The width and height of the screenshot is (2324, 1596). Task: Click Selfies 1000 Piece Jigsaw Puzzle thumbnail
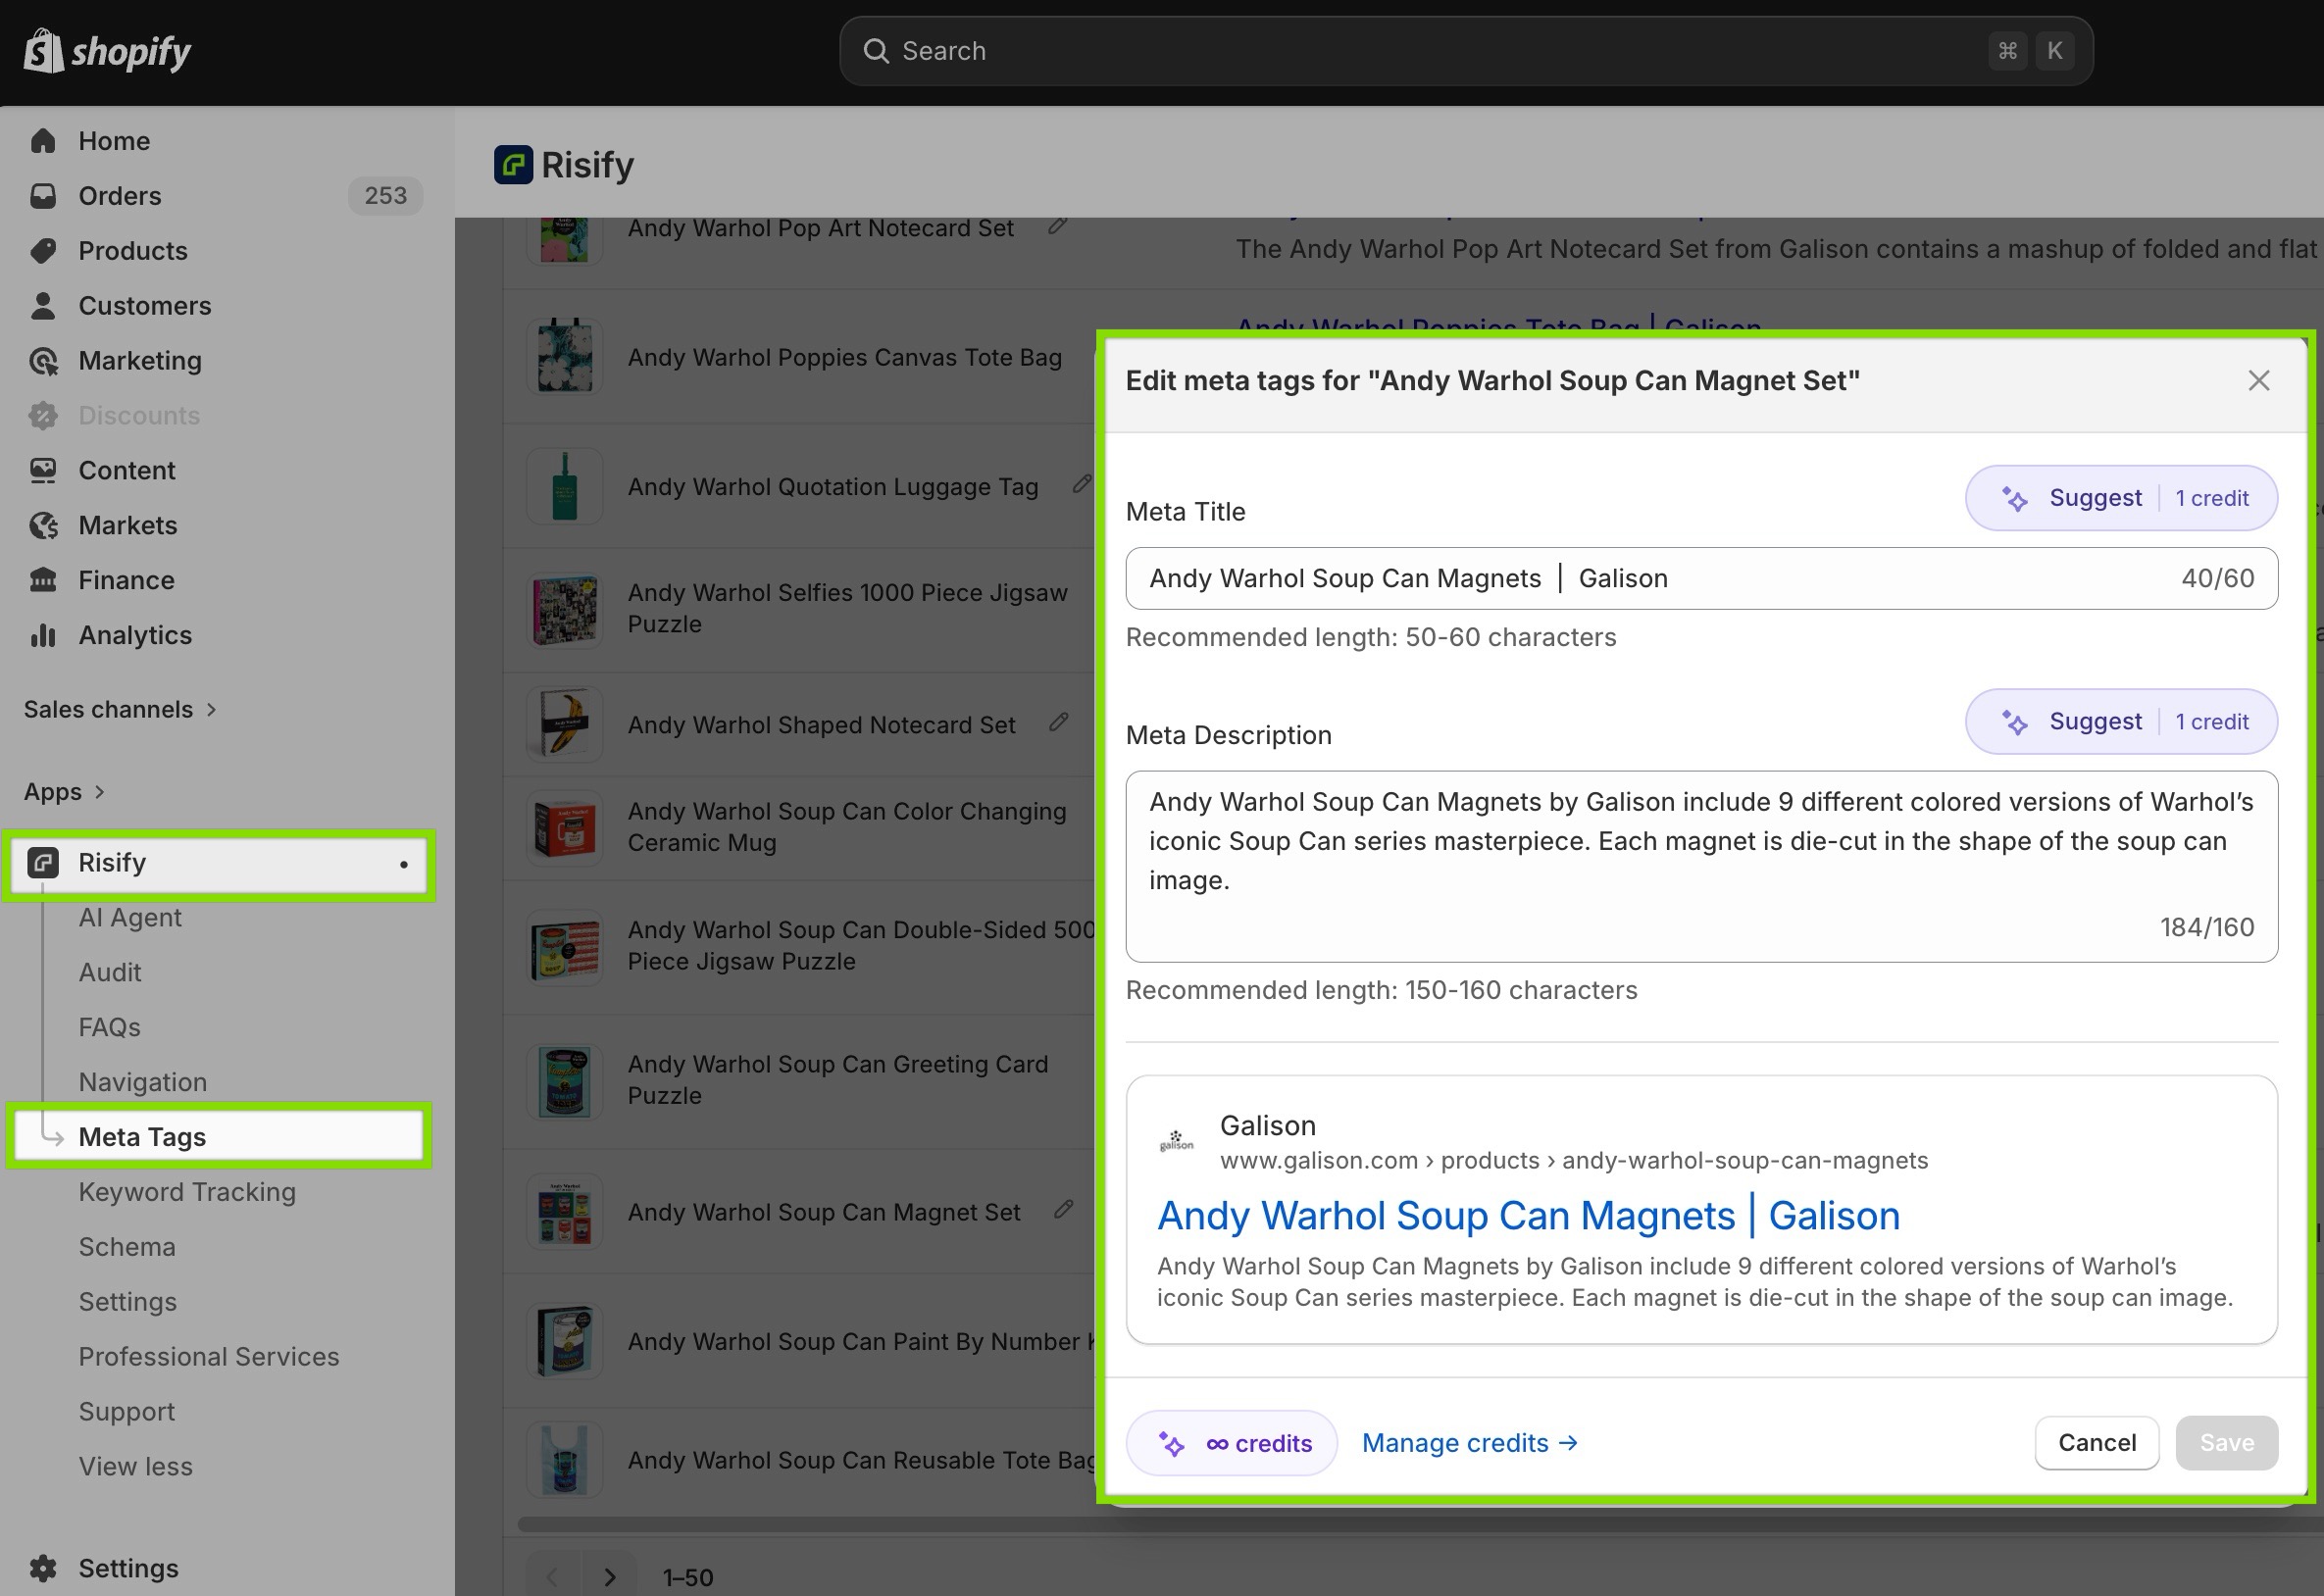click(x=565, y=609)
